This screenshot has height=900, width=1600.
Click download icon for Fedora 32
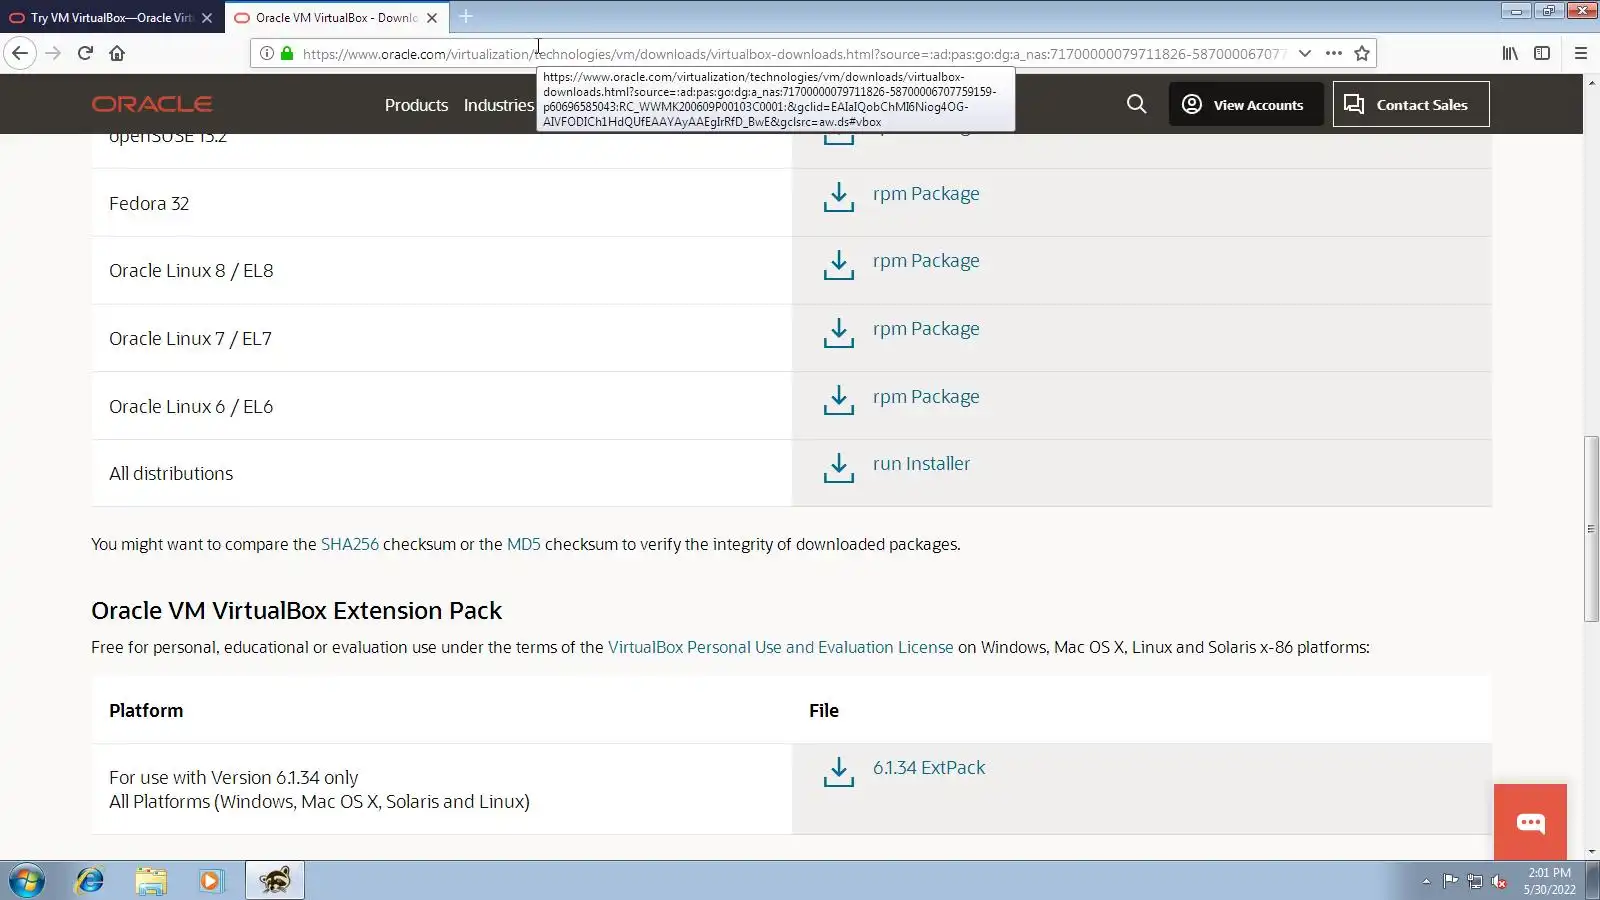click(x=839, y=197)
